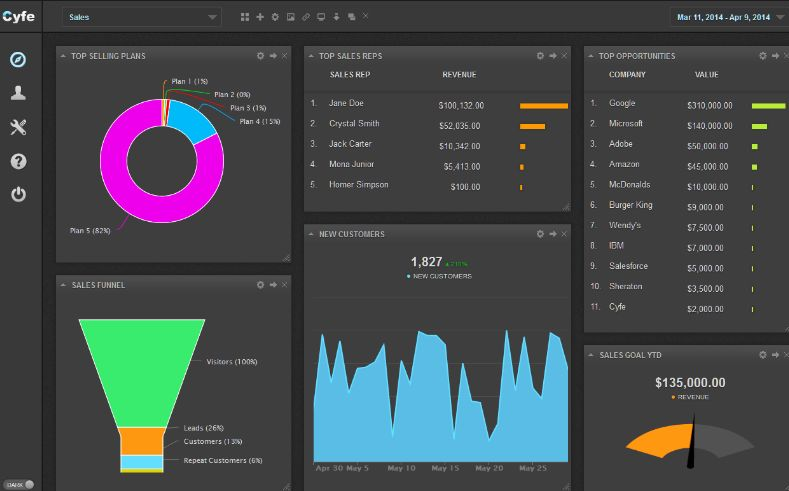This screenshot has height=491, width=789.
Task: Click the power logout icon in sidebar
Action: (x=18, y=194)
